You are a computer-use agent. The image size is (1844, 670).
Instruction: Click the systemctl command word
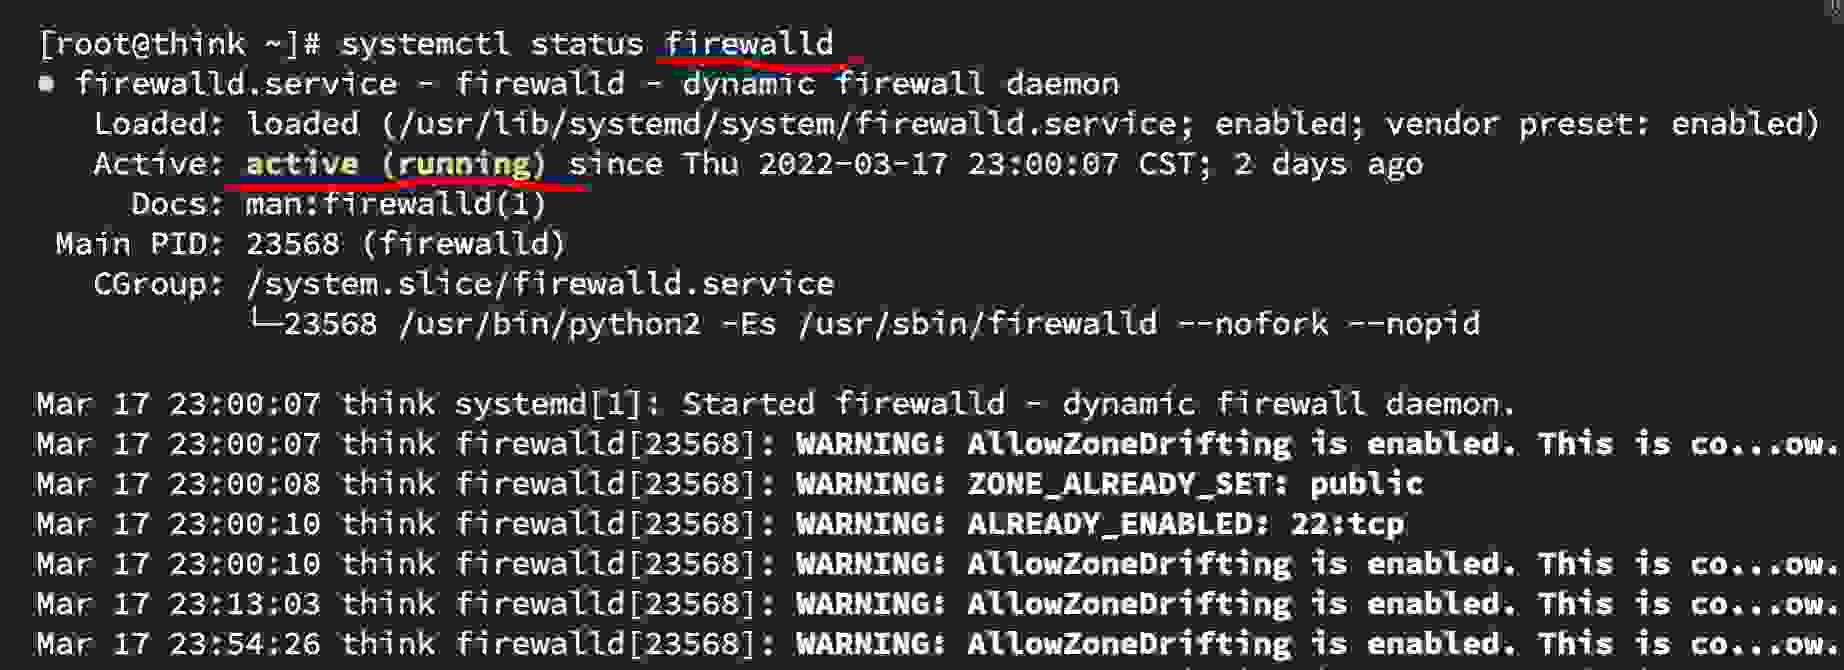[x=425, y=44]
